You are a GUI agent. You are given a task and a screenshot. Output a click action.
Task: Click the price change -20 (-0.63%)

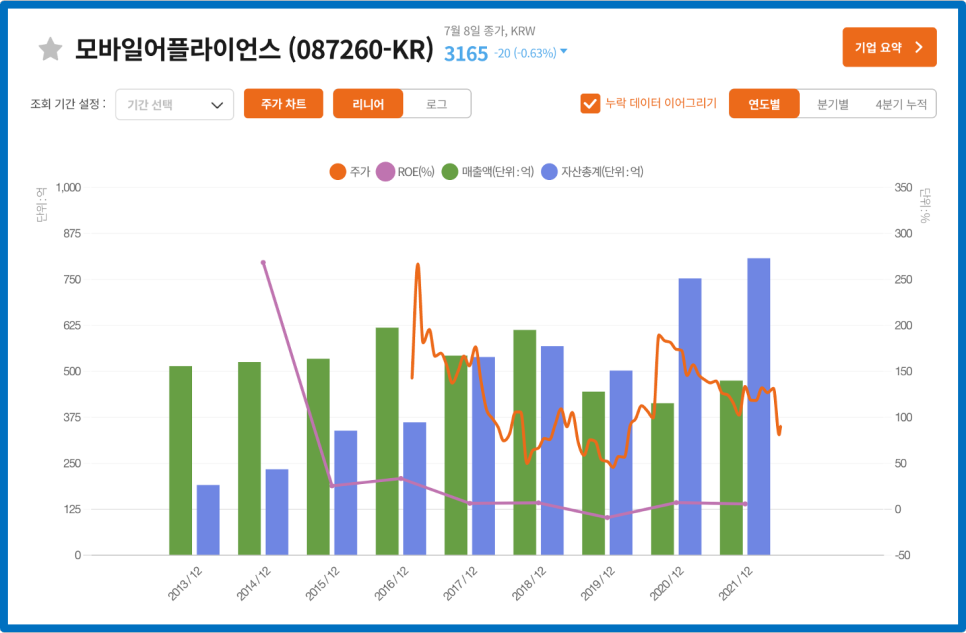click(x=525, y=54)
